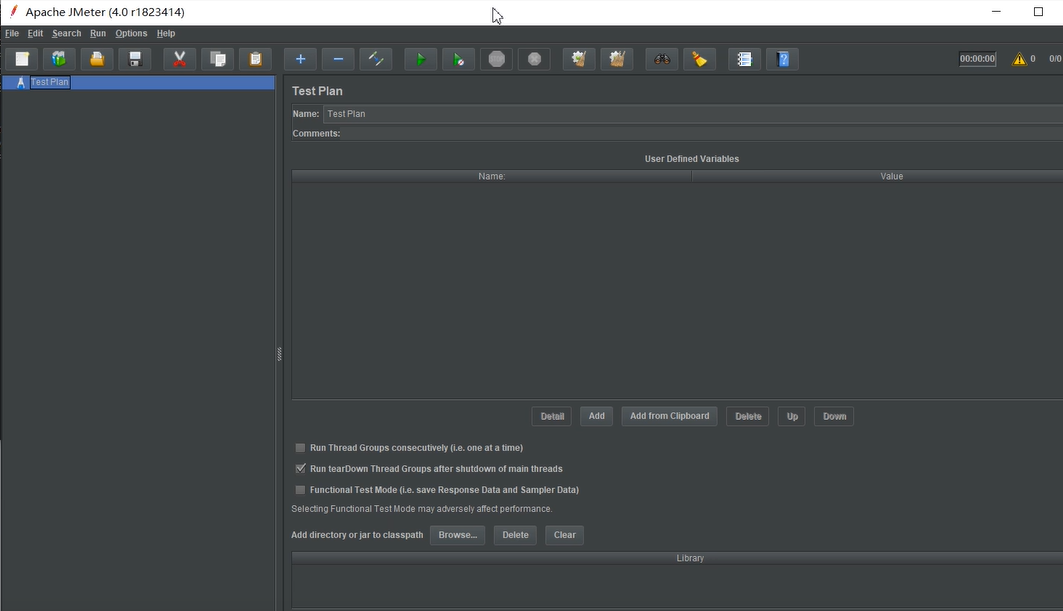Open the Templates icon in toolbar
The width and height of the screenshot is (1063, 611).
pos(59,59)
